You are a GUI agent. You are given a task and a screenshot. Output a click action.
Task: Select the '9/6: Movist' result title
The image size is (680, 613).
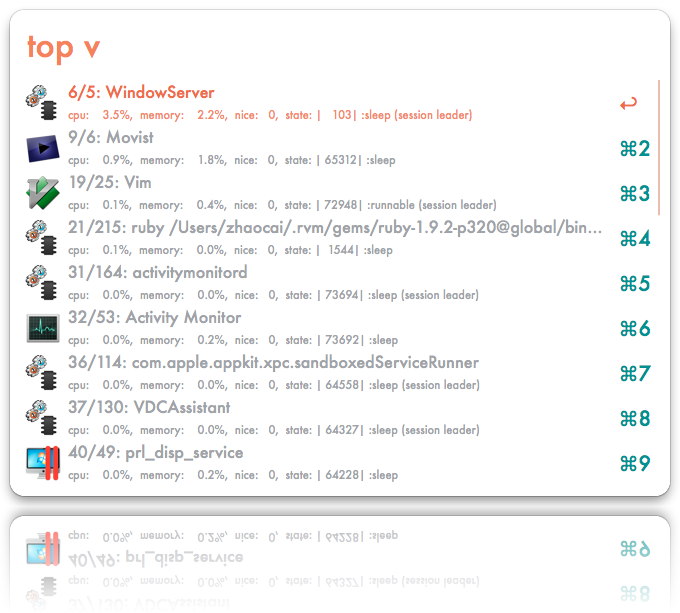[x=111, y=137]
